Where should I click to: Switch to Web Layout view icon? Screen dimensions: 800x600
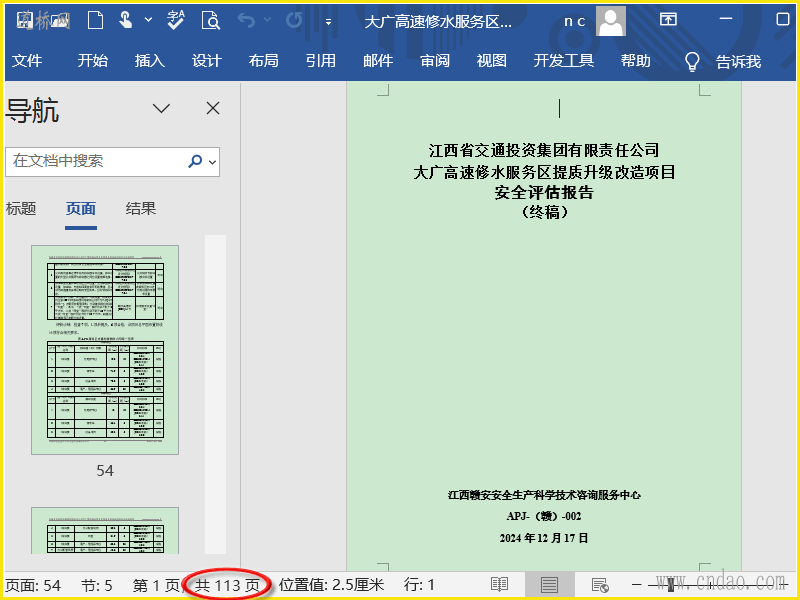[x=599, y=585]
